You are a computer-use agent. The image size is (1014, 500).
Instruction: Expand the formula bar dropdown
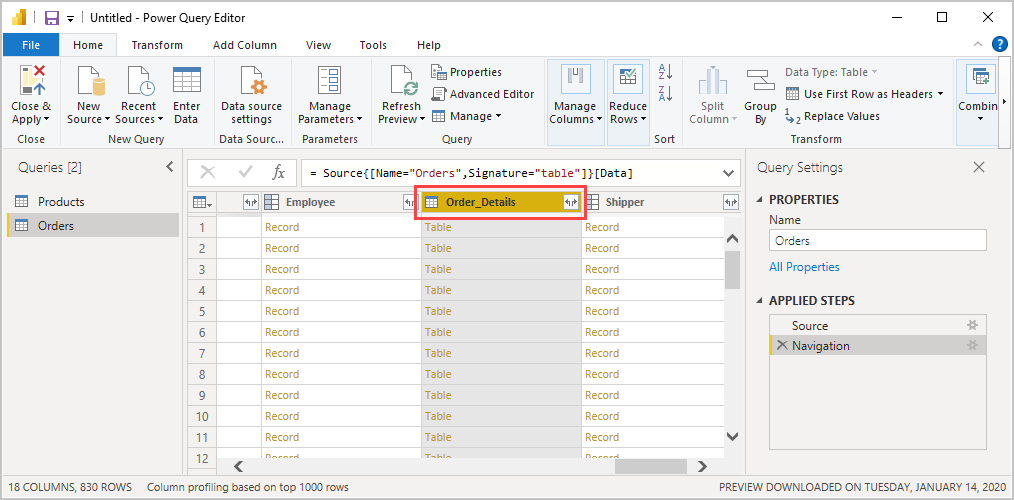729,173
